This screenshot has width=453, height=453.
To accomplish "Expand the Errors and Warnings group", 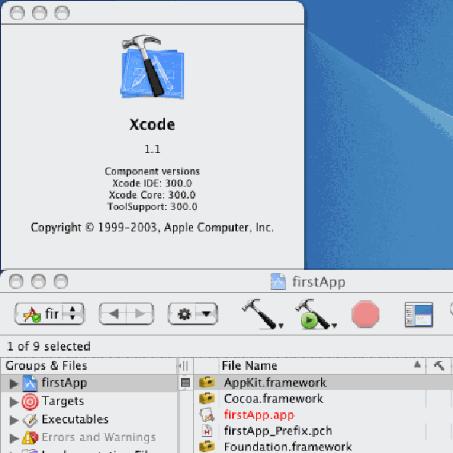I will click(x=14, y=438).
